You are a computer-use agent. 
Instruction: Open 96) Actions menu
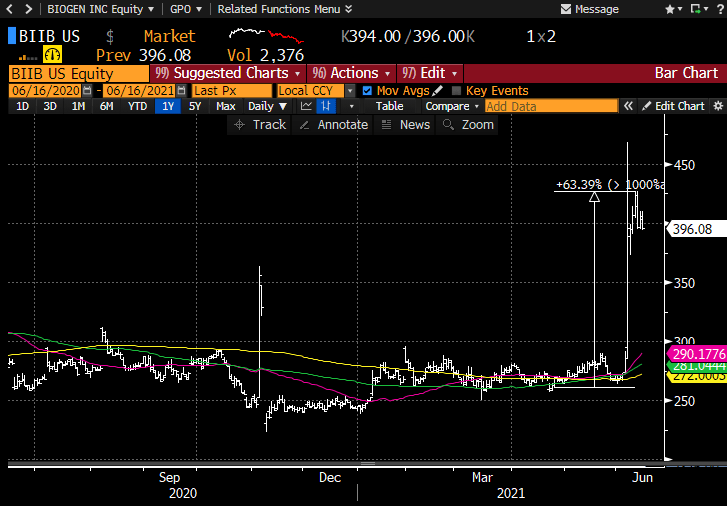[351, 73]
